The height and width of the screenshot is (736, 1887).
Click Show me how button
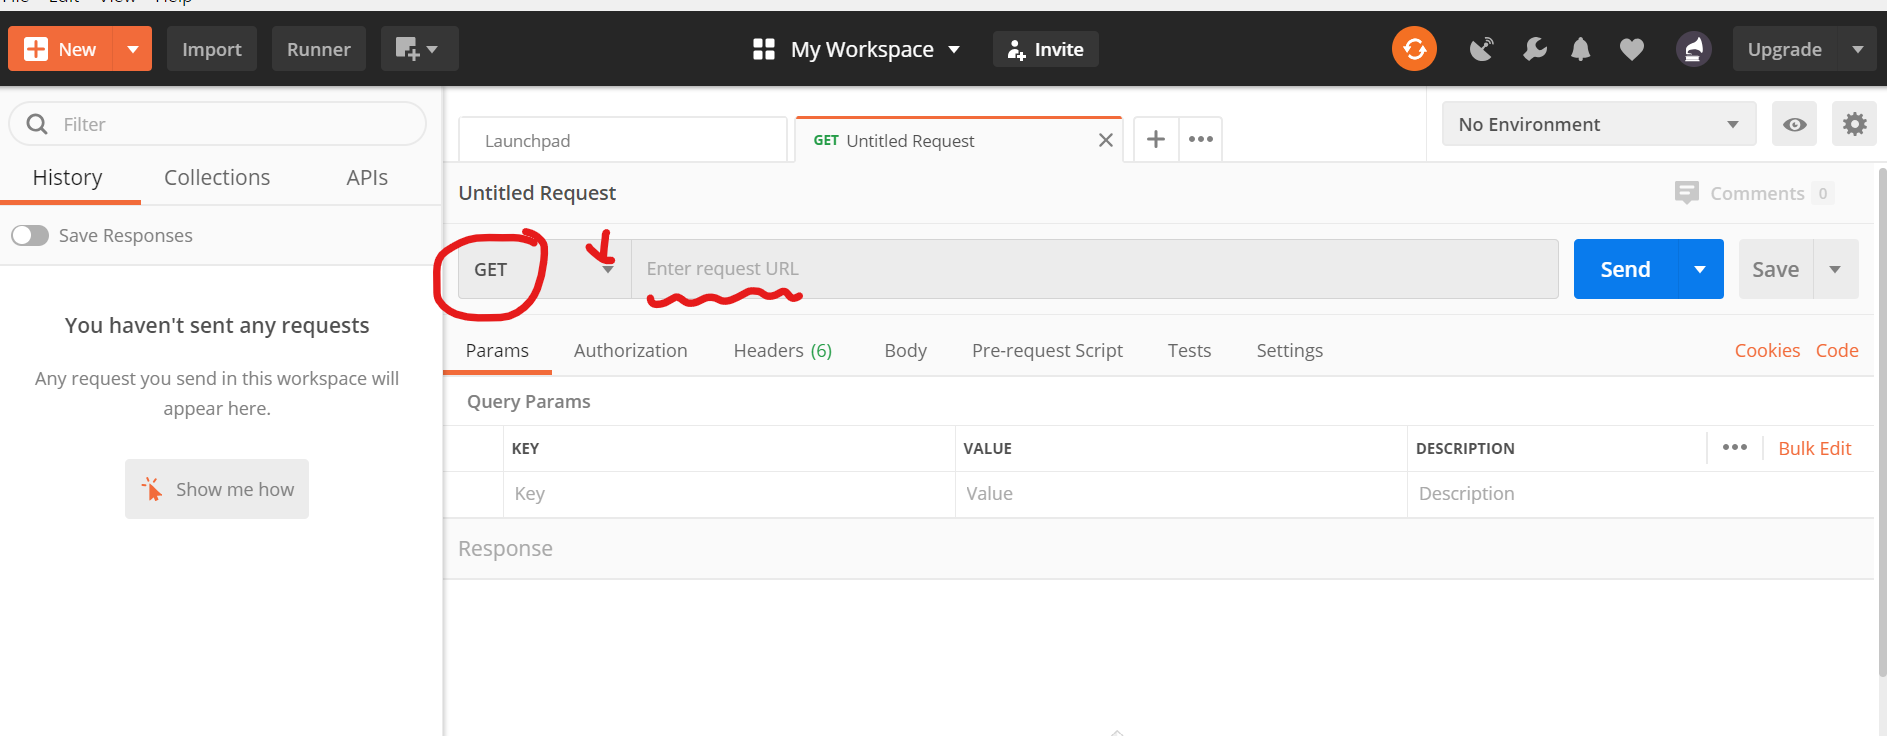(x=217, y=489)
